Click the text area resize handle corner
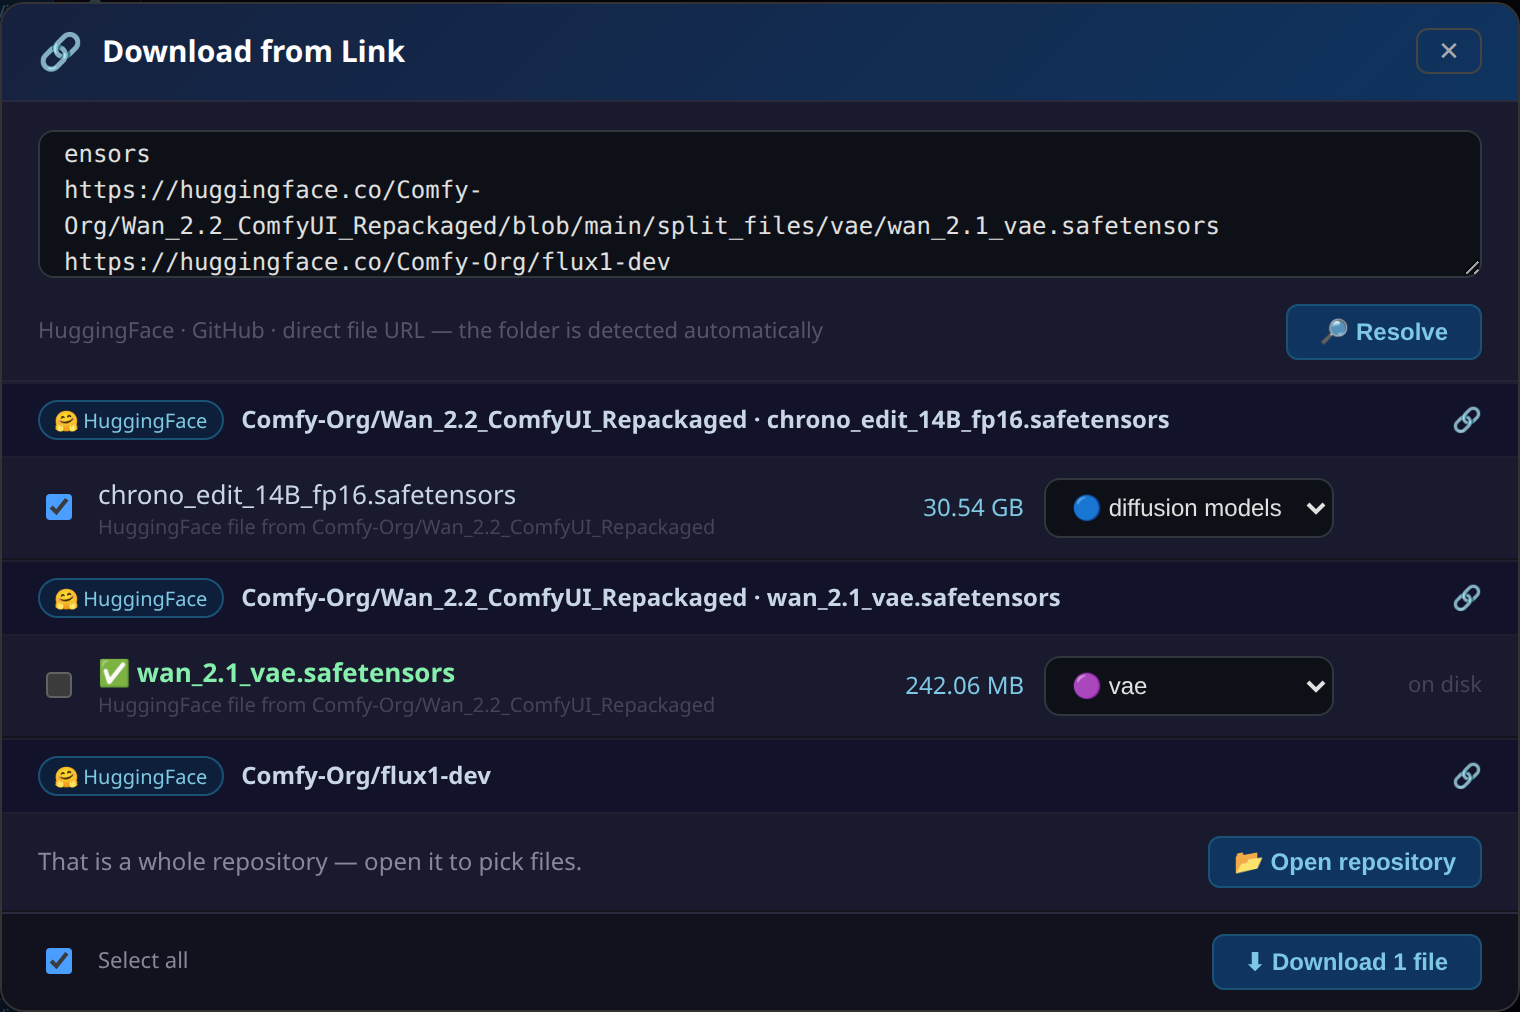 point(1472,268)
